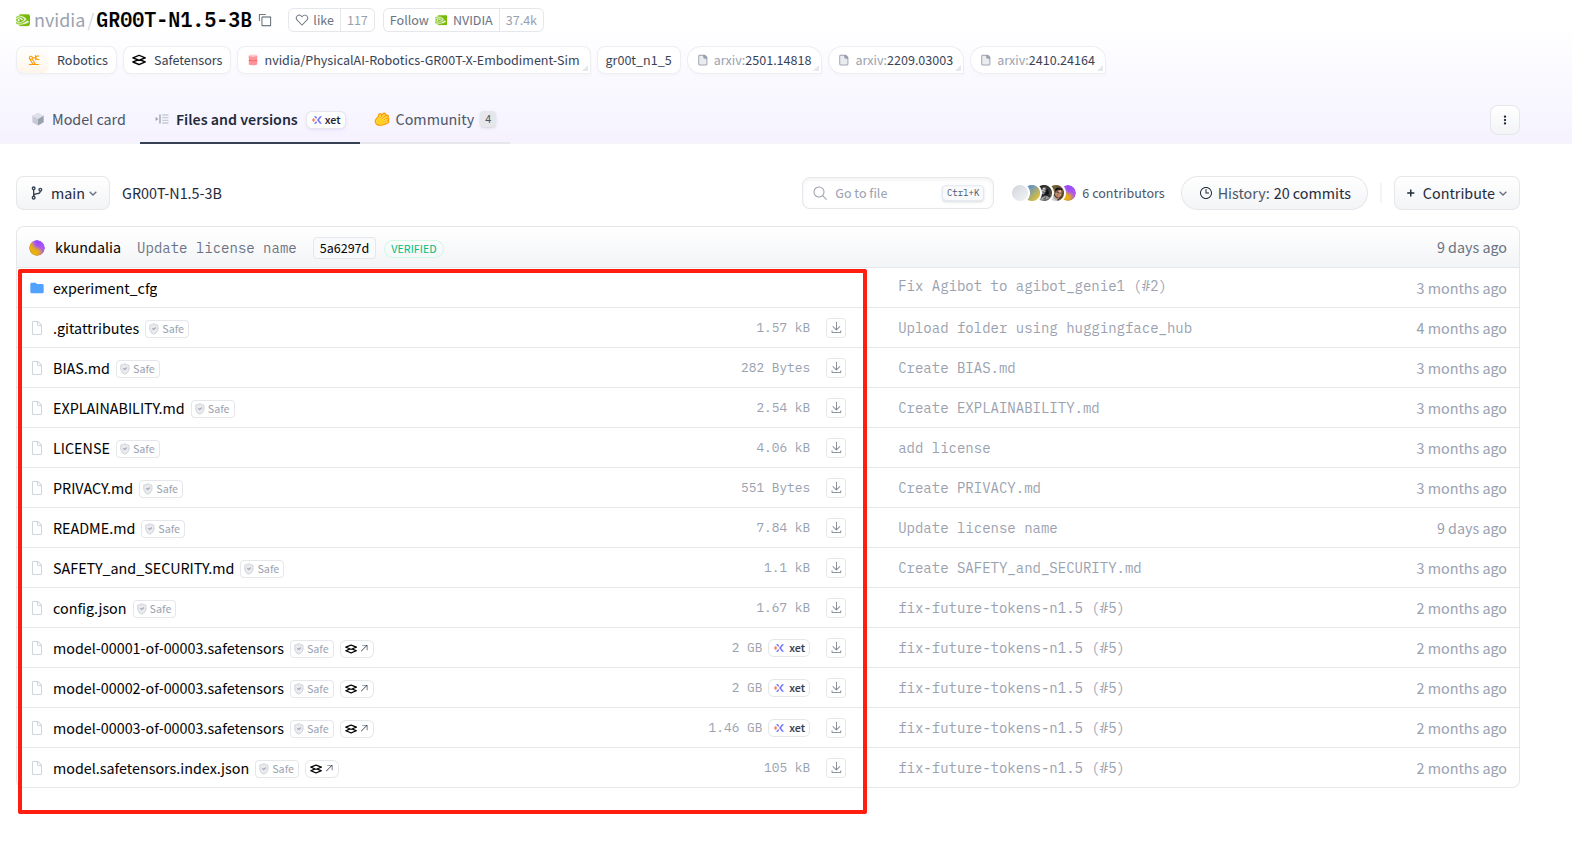This screenshot has width=1572, height=854.
Task: Click the nvidia organization logo
Action: (x=23, y=20)
